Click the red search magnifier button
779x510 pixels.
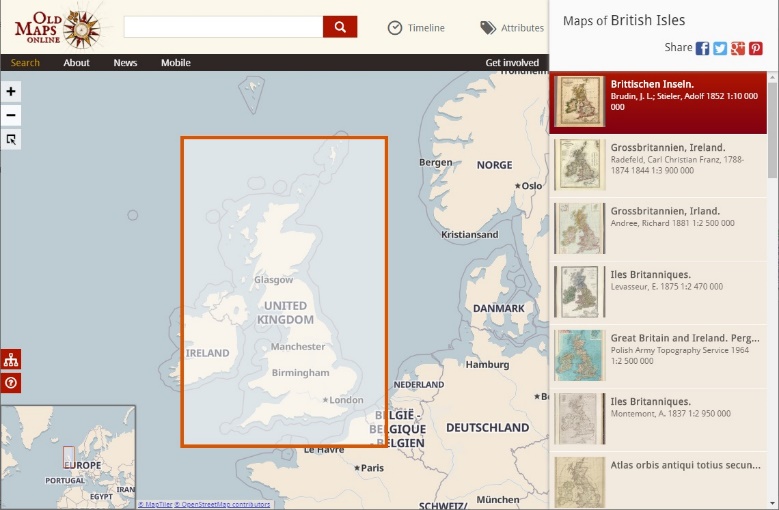click(x=340, y=27)
